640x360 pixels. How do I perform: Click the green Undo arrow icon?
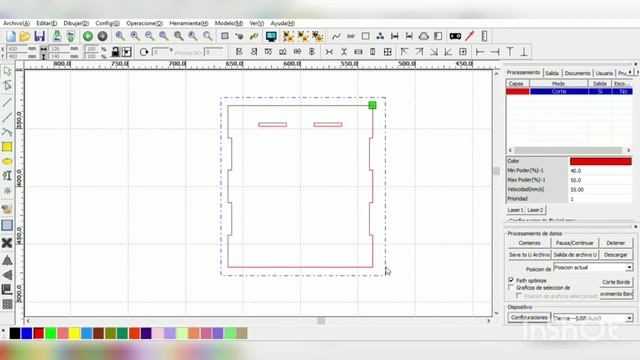pyautogui.click(x=88, y=36)
